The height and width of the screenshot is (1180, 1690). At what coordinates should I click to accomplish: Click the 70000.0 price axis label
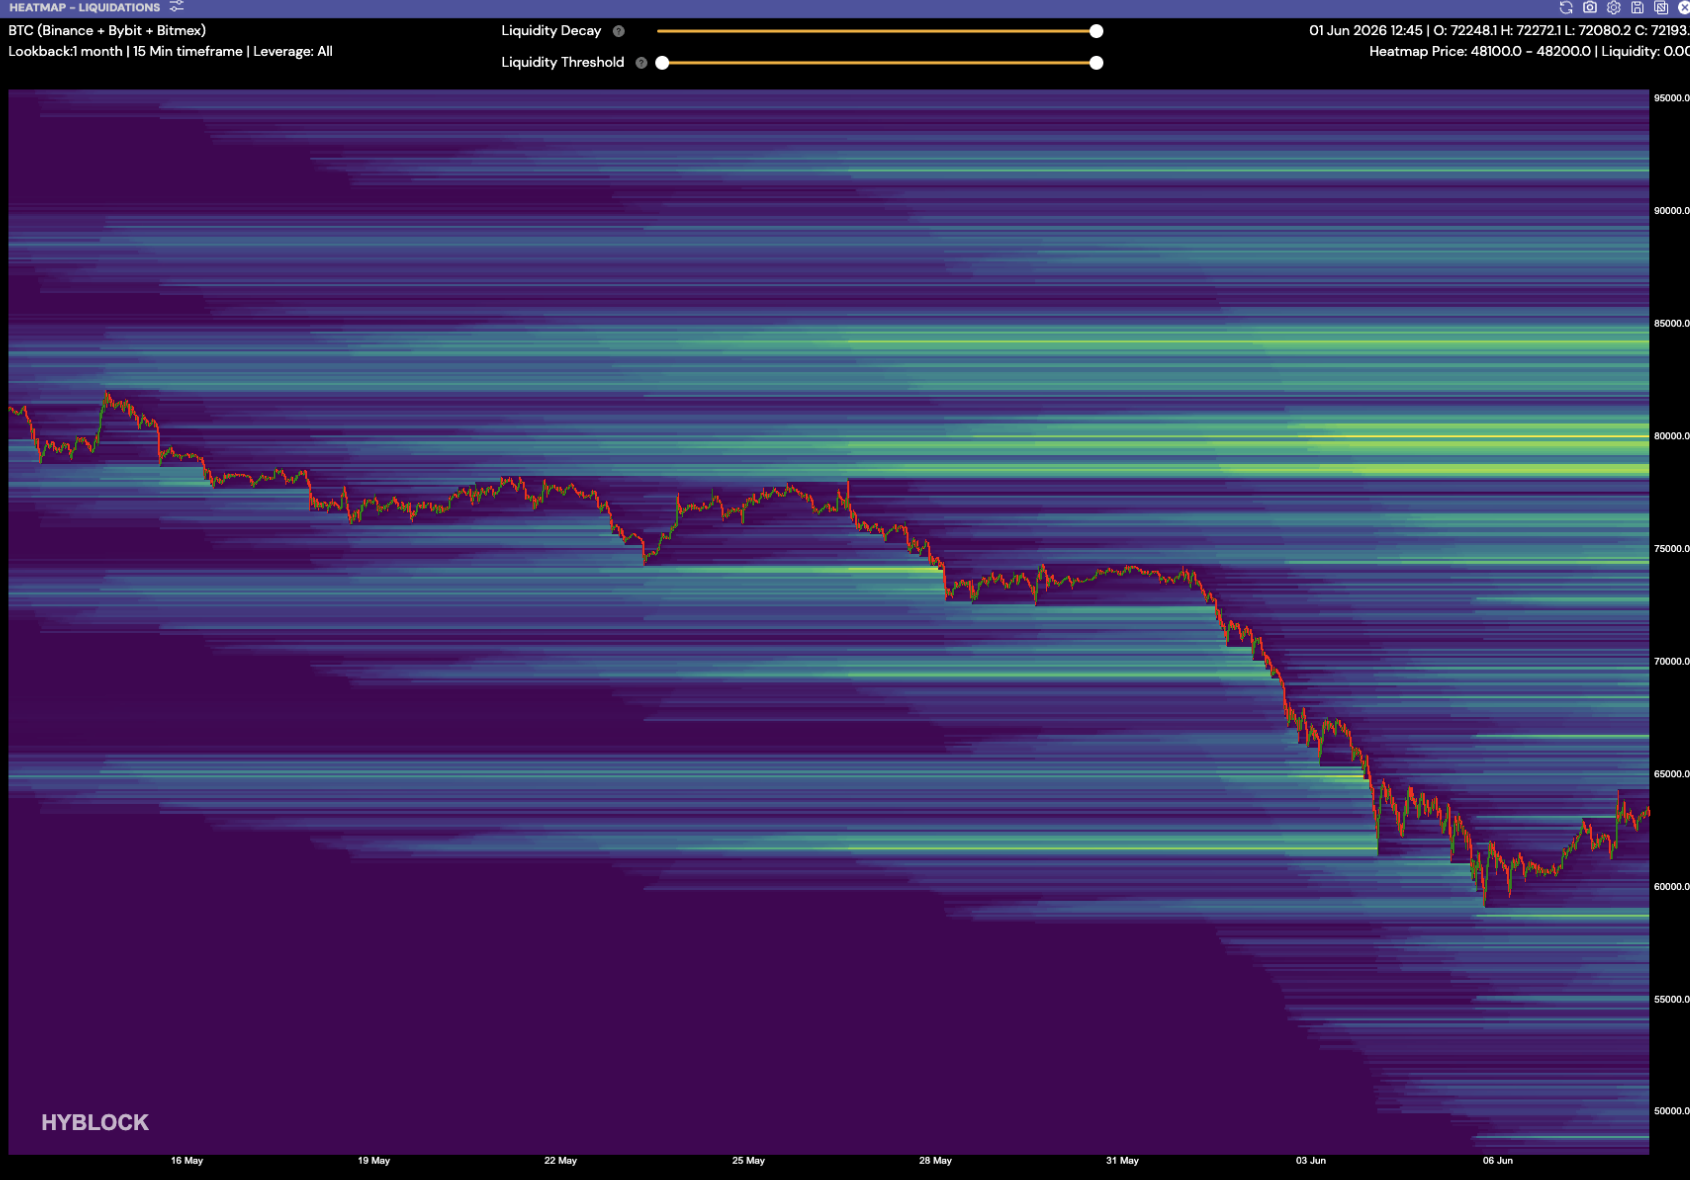[1671, 662]
